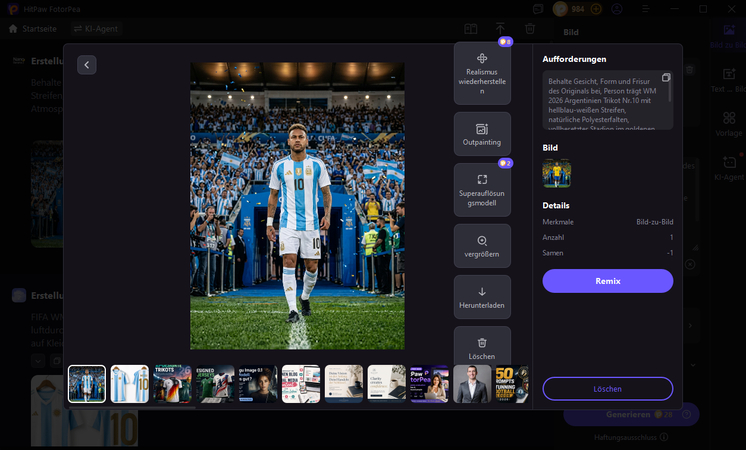The height and width of the screenshot is (450, 746).
Task: Select the white-blue jersey thumbnail
Action: pos(130,384)
